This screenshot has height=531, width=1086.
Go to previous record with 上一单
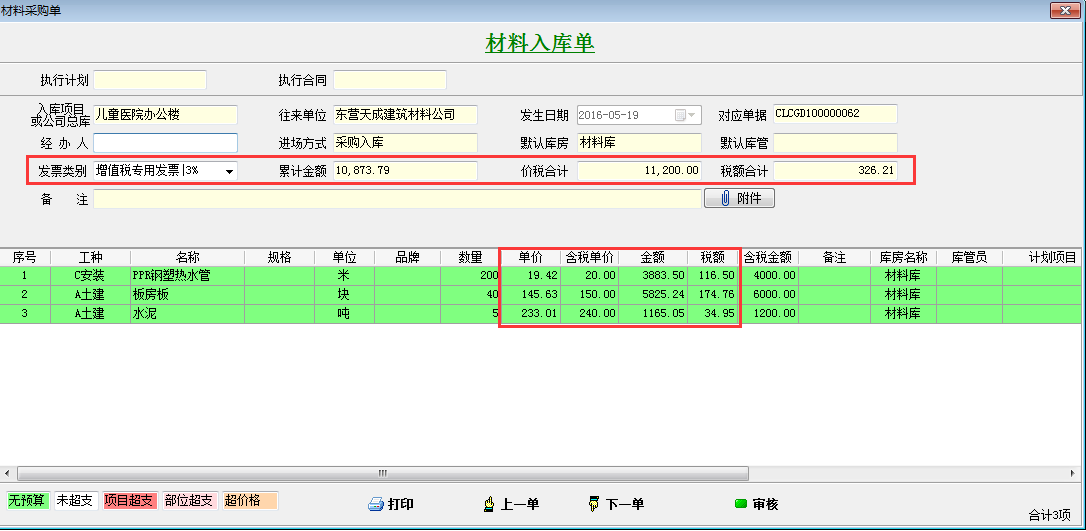490,505
